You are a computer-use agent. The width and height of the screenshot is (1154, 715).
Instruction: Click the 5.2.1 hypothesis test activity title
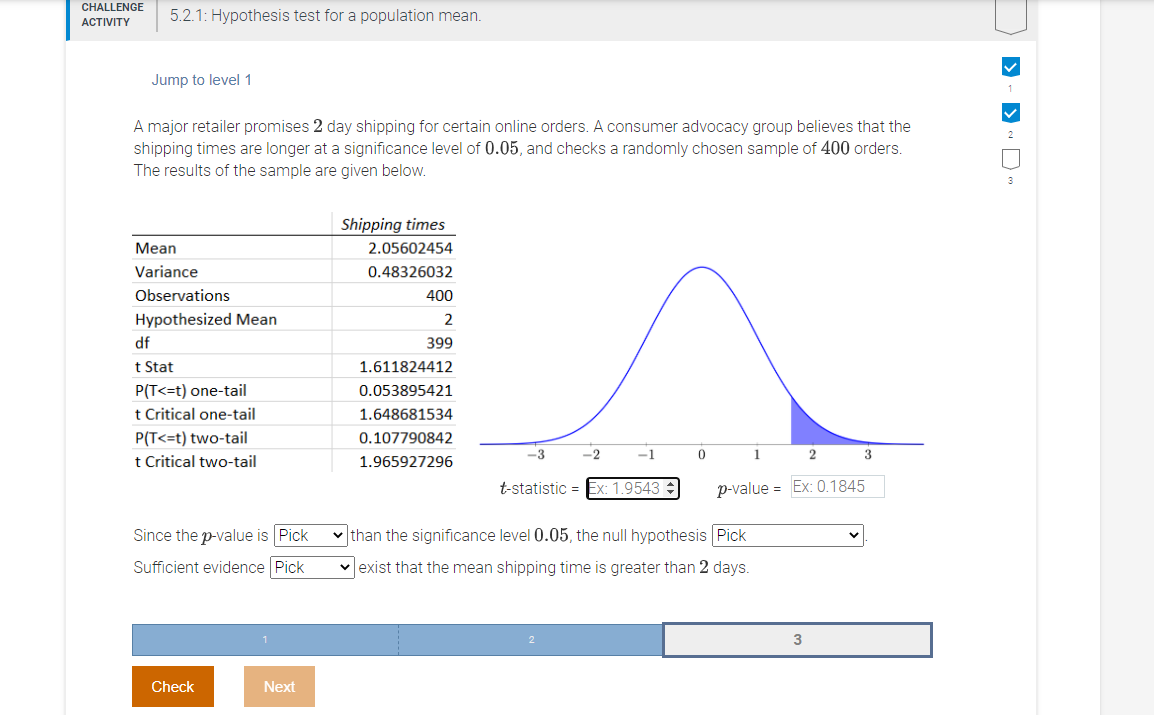click(x=323, y=16)
